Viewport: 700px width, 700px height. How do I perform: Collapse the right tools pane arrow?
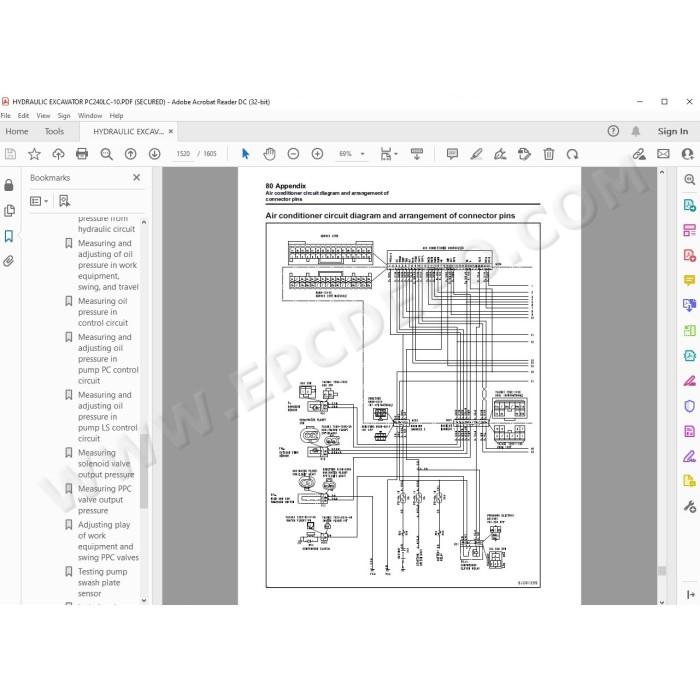(691, 594)
